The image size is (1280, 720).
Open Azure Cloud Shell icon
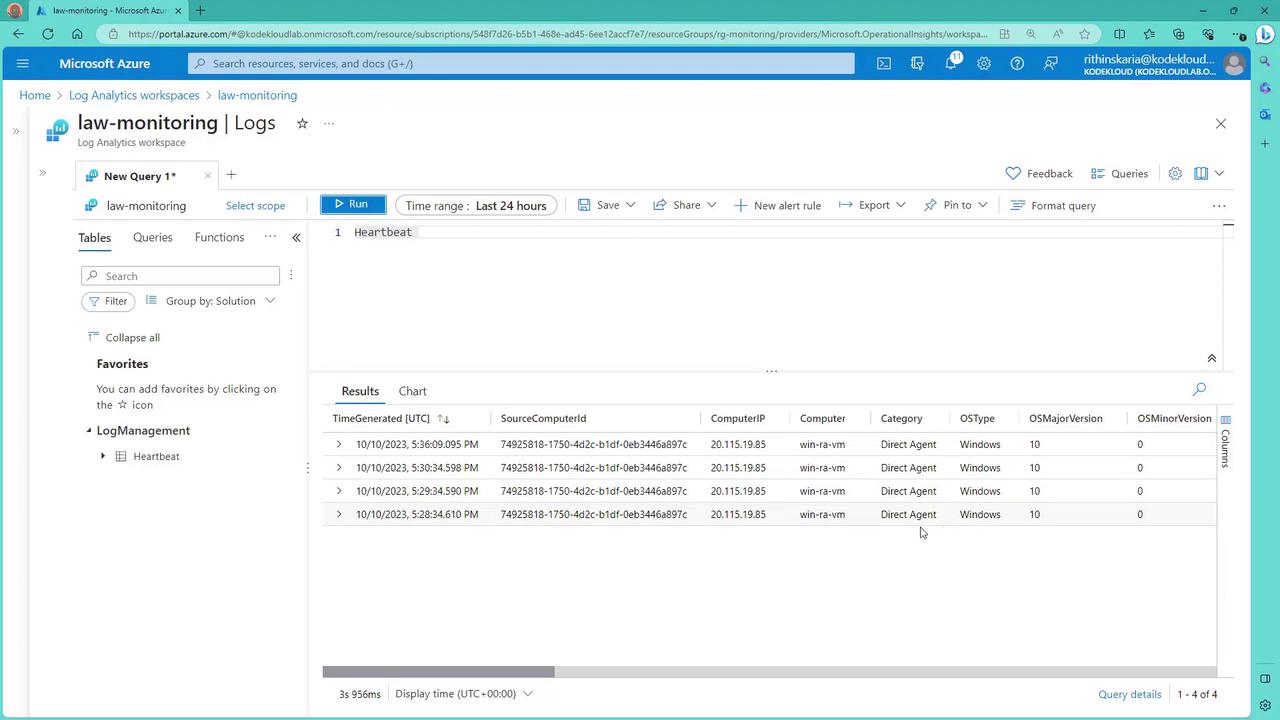(884, 63)
